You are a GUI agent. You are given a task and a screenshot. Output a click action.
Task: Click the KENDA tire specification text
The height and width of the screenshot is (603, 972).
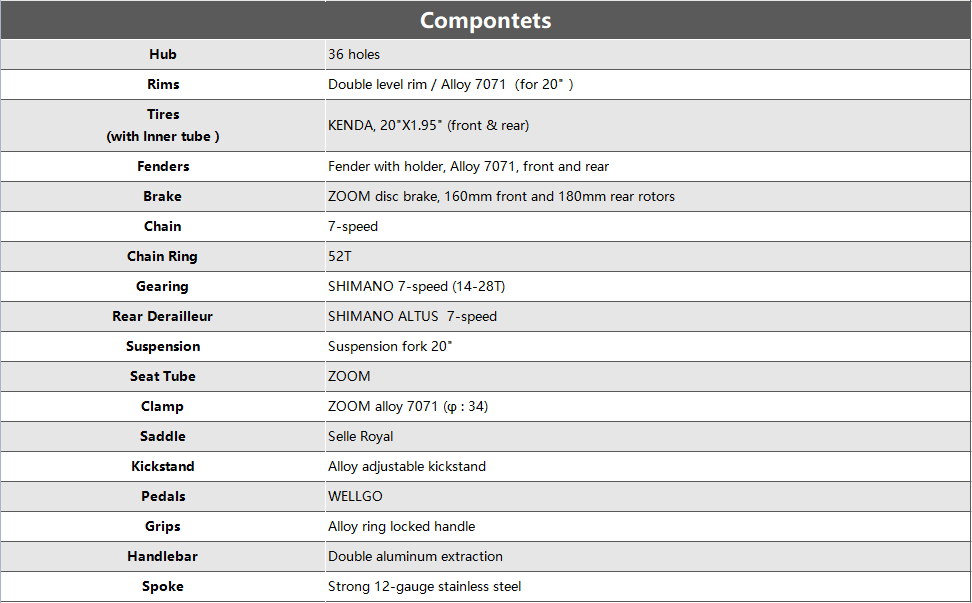coord(428,125)
